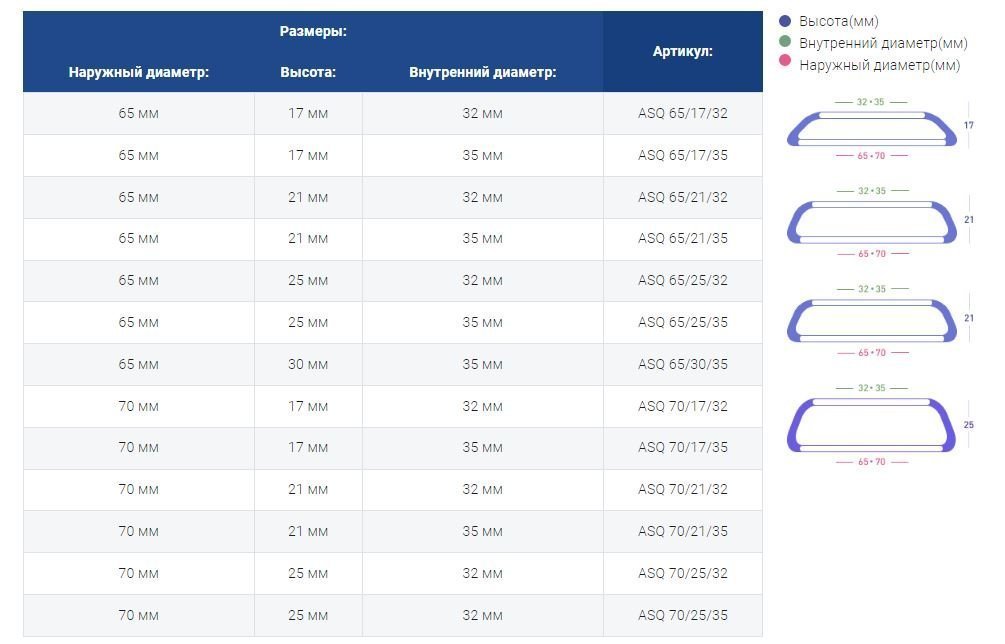The height and width of the screenshot is (644, 1005).
Task: Toggle the Внутренний диаметр(мм) legend label
Action: click(883, 43)
